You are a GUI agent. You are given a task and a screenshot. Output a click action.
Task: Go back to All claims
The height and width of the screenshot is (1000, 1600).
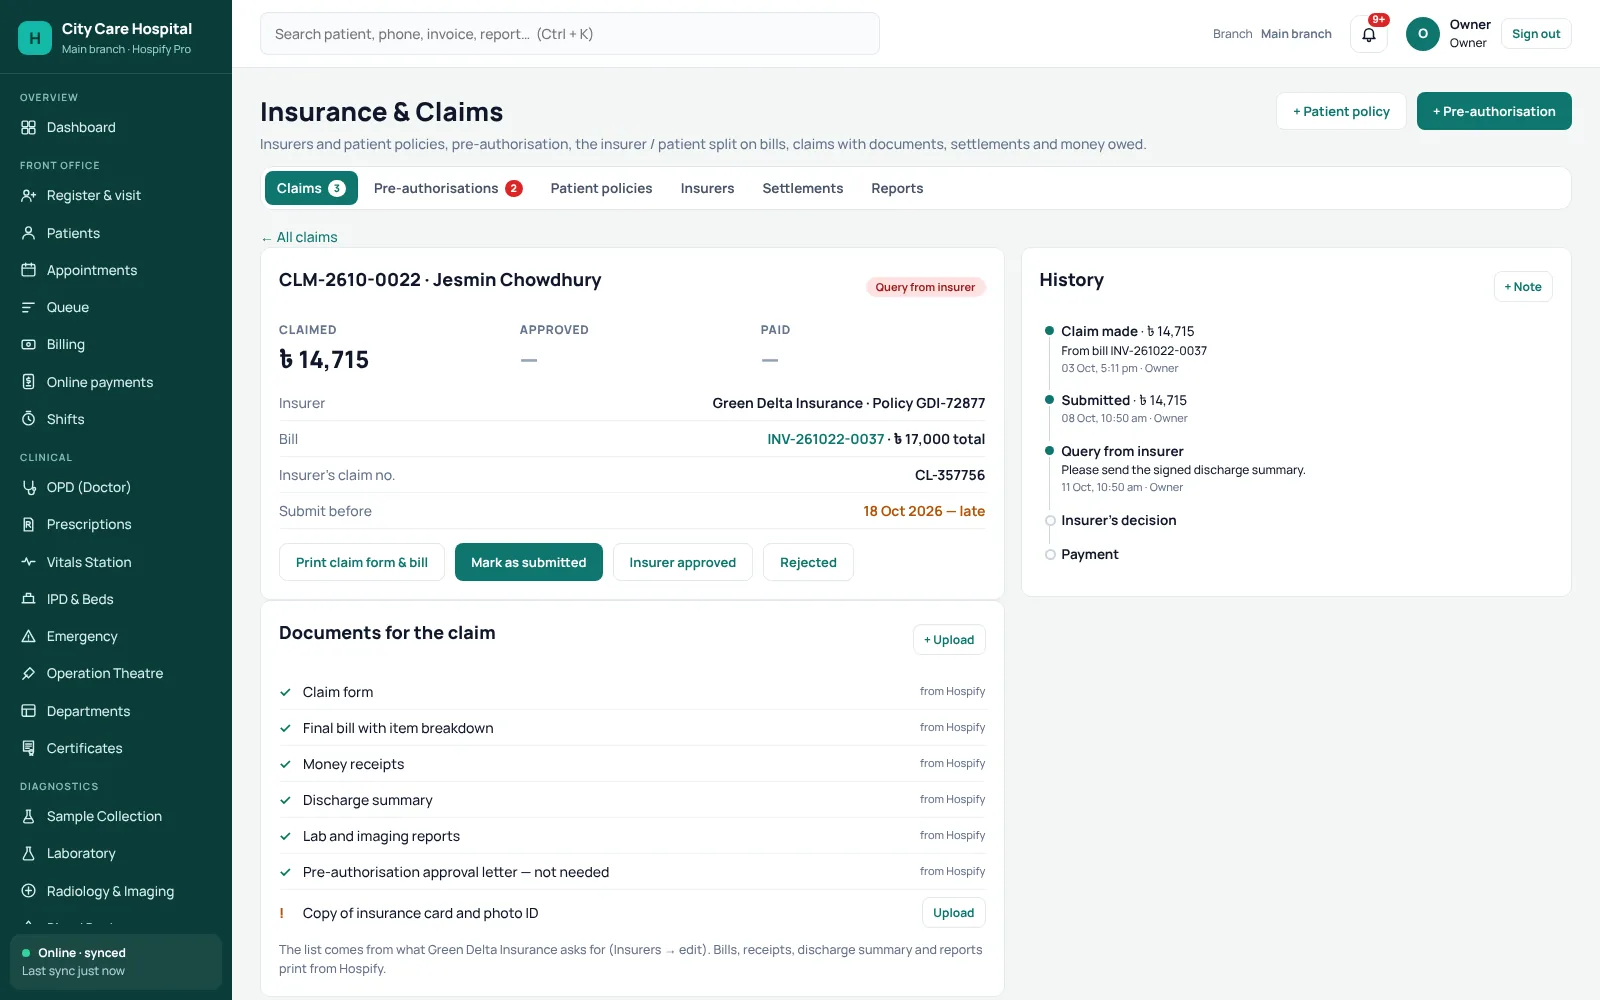pos(299,237)
